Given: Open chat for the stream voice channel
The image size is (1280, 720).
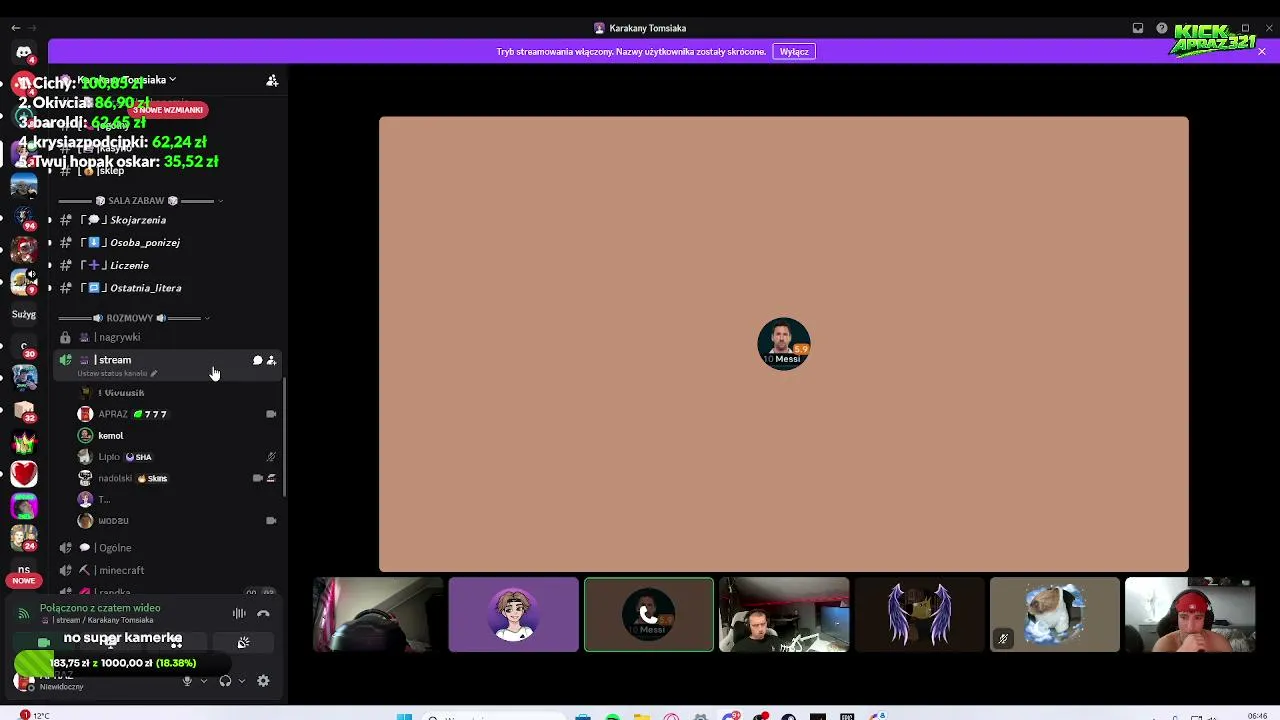Looking at the screenshot, I should point(257,360).
